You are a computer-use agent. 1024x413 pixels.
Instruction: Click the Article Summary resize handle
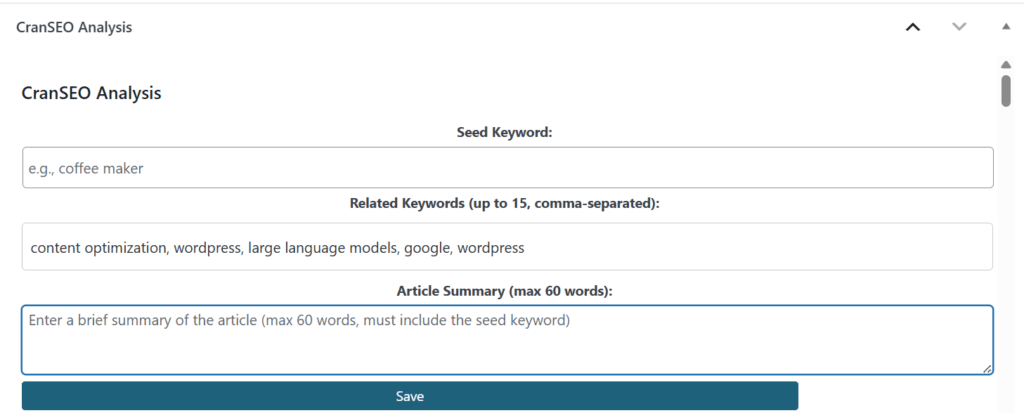click(988, 369)
